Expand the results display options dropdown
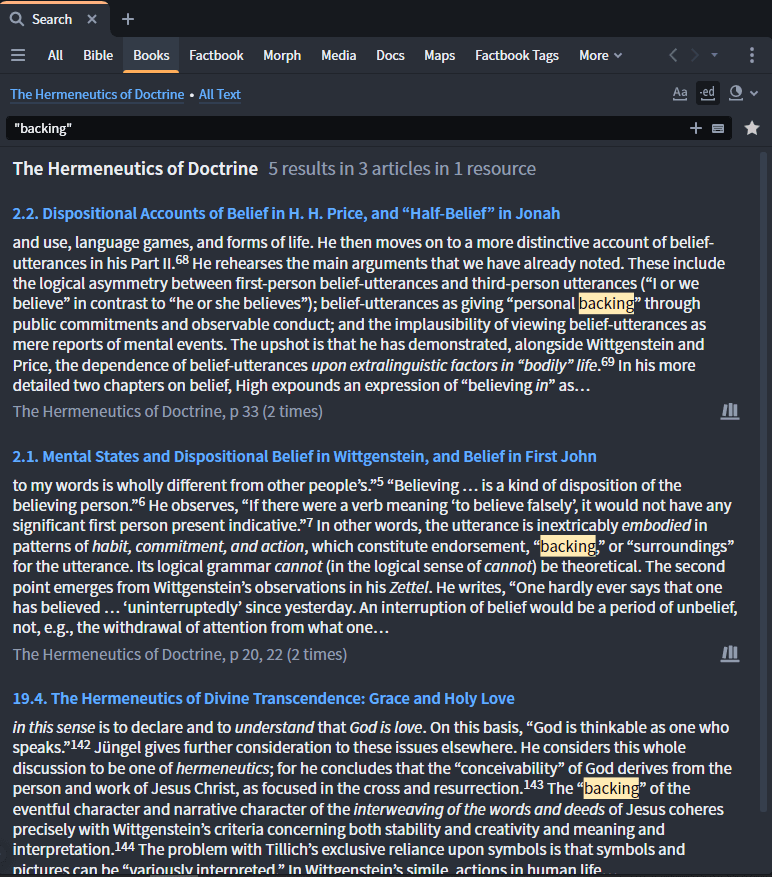772x877 pixels. (743, 93)
